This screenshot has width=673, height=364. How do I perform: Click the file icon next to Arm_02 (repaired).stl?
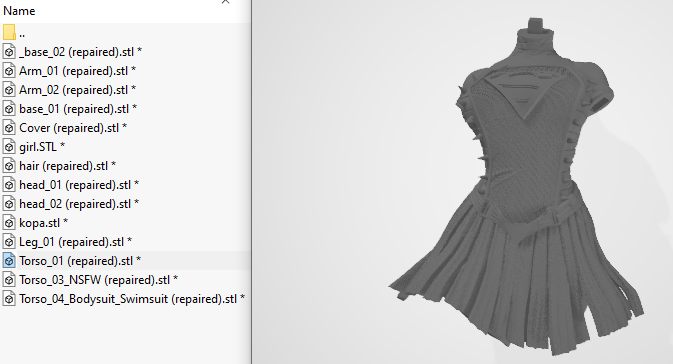[x=9, y=90]
